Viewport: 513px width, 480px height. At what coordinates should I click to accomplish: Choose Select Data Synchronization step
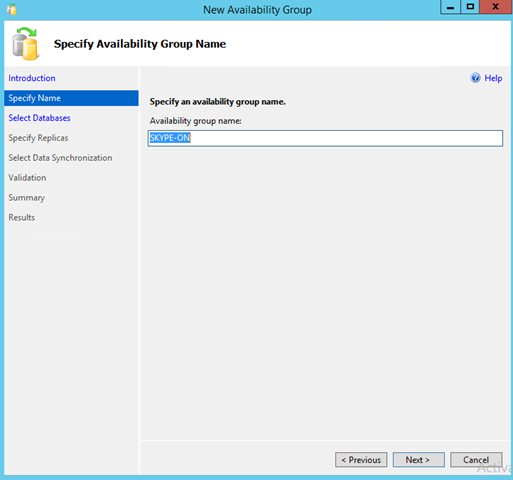60,158
